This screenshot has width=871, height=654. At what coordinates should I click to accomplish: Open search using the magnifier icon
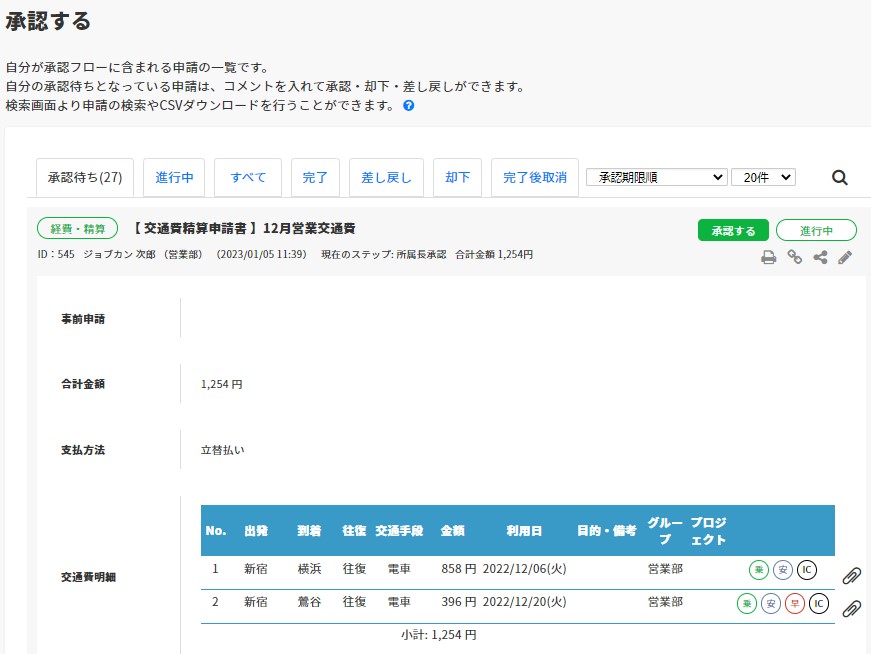point(839,177)
